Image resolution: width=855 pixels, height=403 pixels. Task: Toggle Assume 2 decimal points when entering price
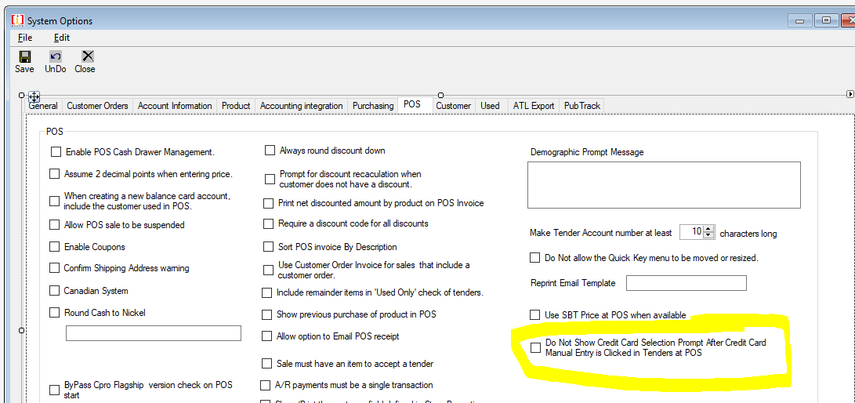coord(54,174)
